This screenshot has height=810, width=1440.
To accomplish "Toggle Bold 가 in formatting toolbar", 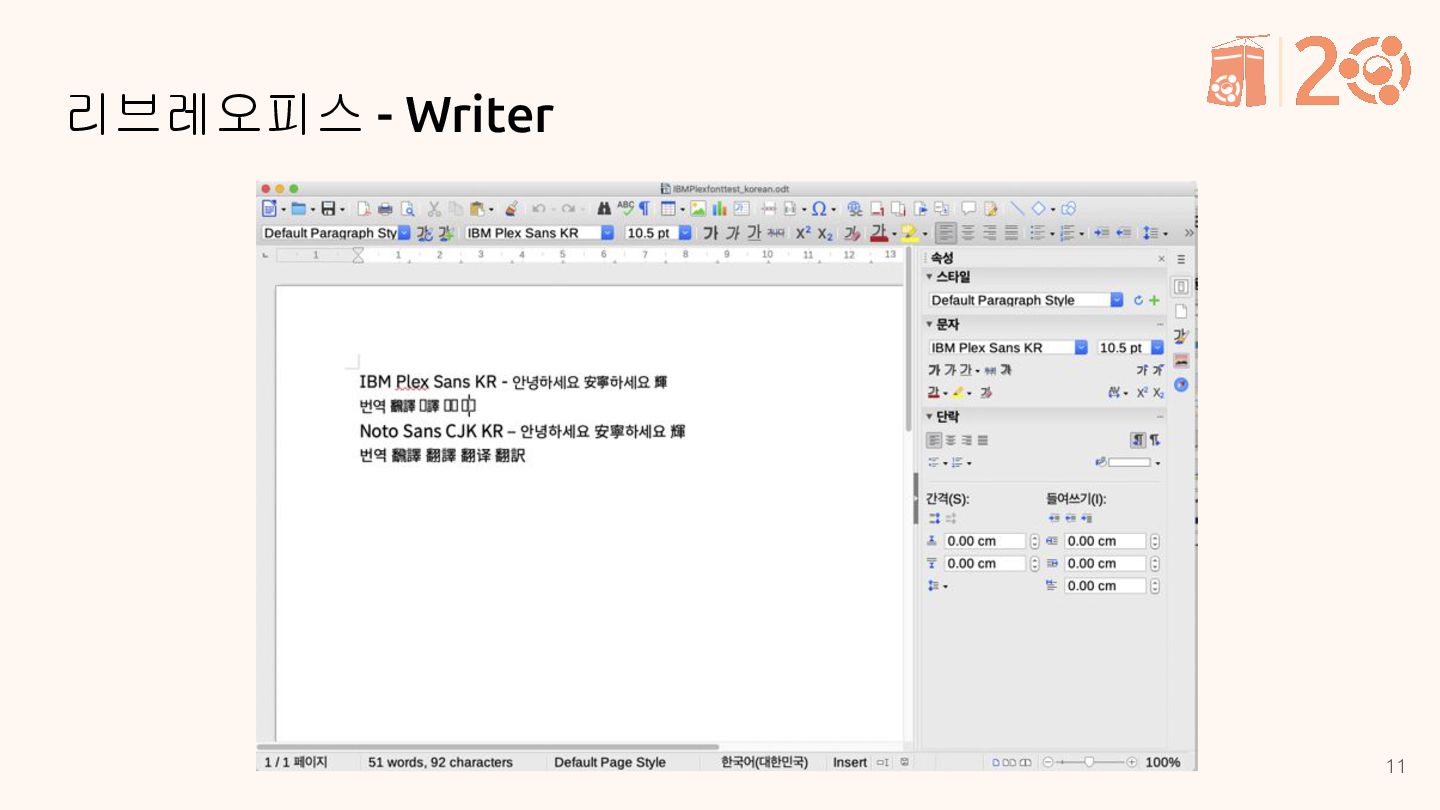I will [x=710, y=233].
